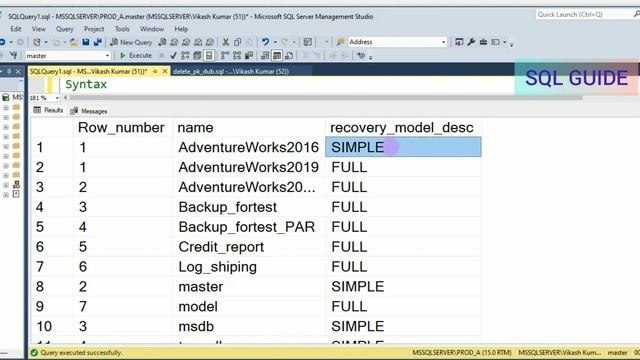Viewport: 640px width, 360px height.
Task: Execute the current query
Action: [x=136, y=56]
